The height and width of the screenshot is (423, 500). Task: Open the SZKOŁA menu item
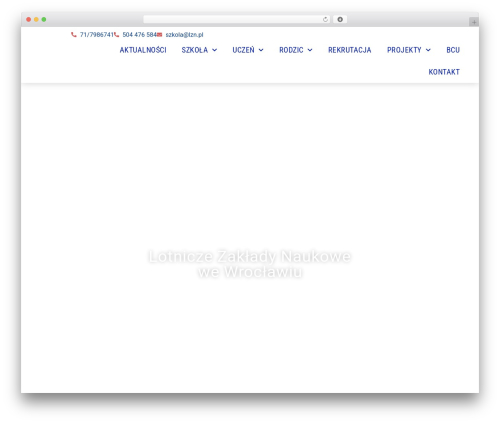[195, 50]
